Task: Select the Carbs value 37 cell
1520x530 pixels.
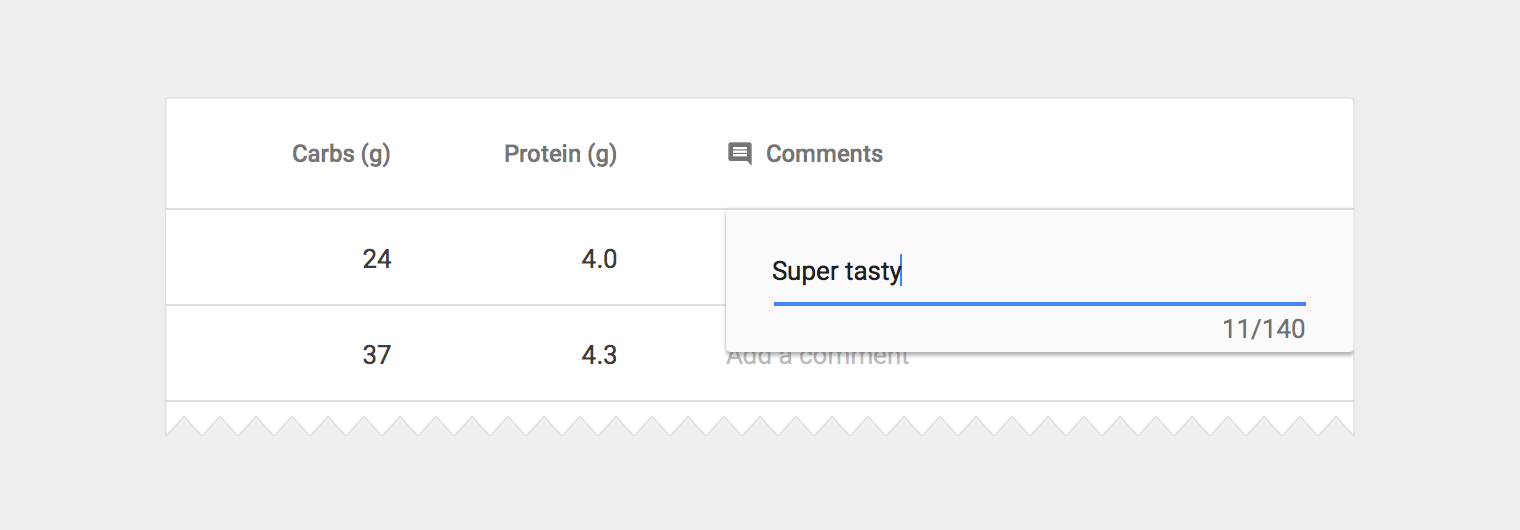Action: coord(377,355)
